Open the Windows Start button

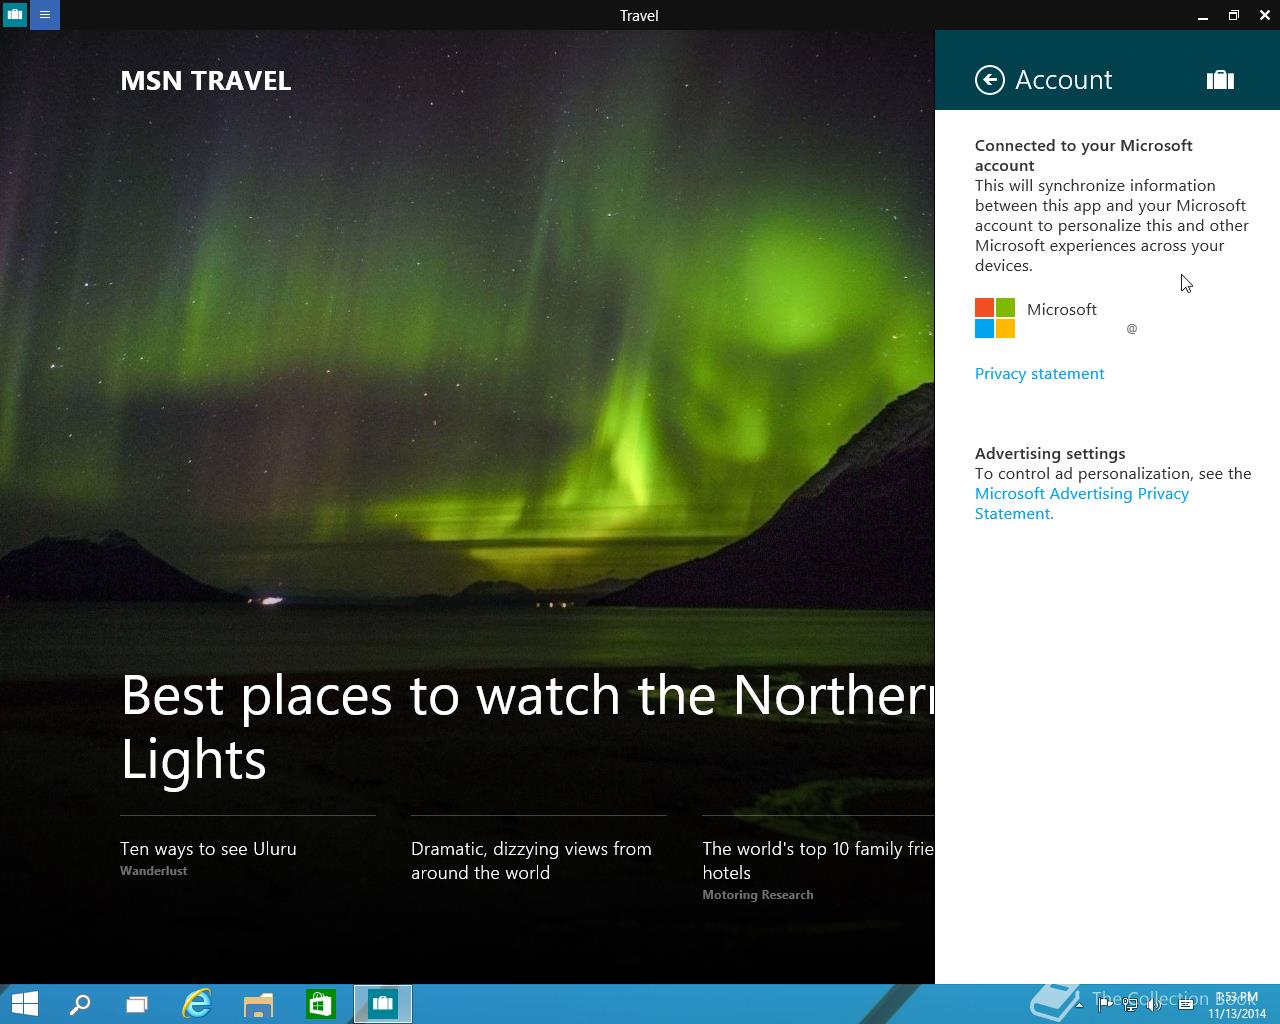pos(24,1004)
